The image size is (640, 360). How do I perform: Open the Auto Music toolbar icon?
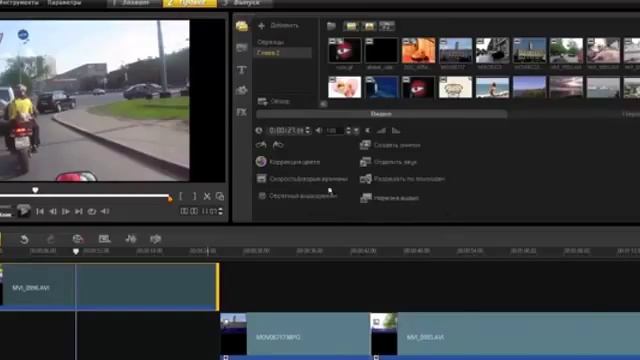coord(156,239)
